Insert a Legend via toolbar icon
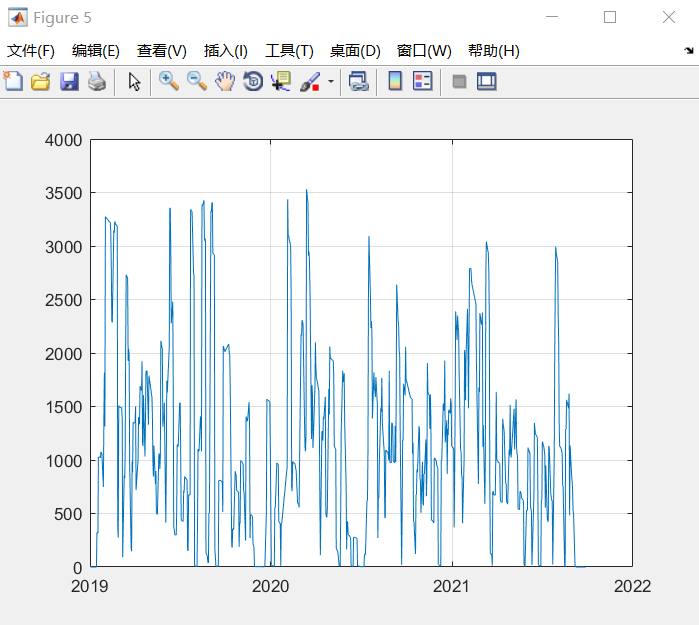This screenshot has width=699, height=625. click(x=423, y=82)
